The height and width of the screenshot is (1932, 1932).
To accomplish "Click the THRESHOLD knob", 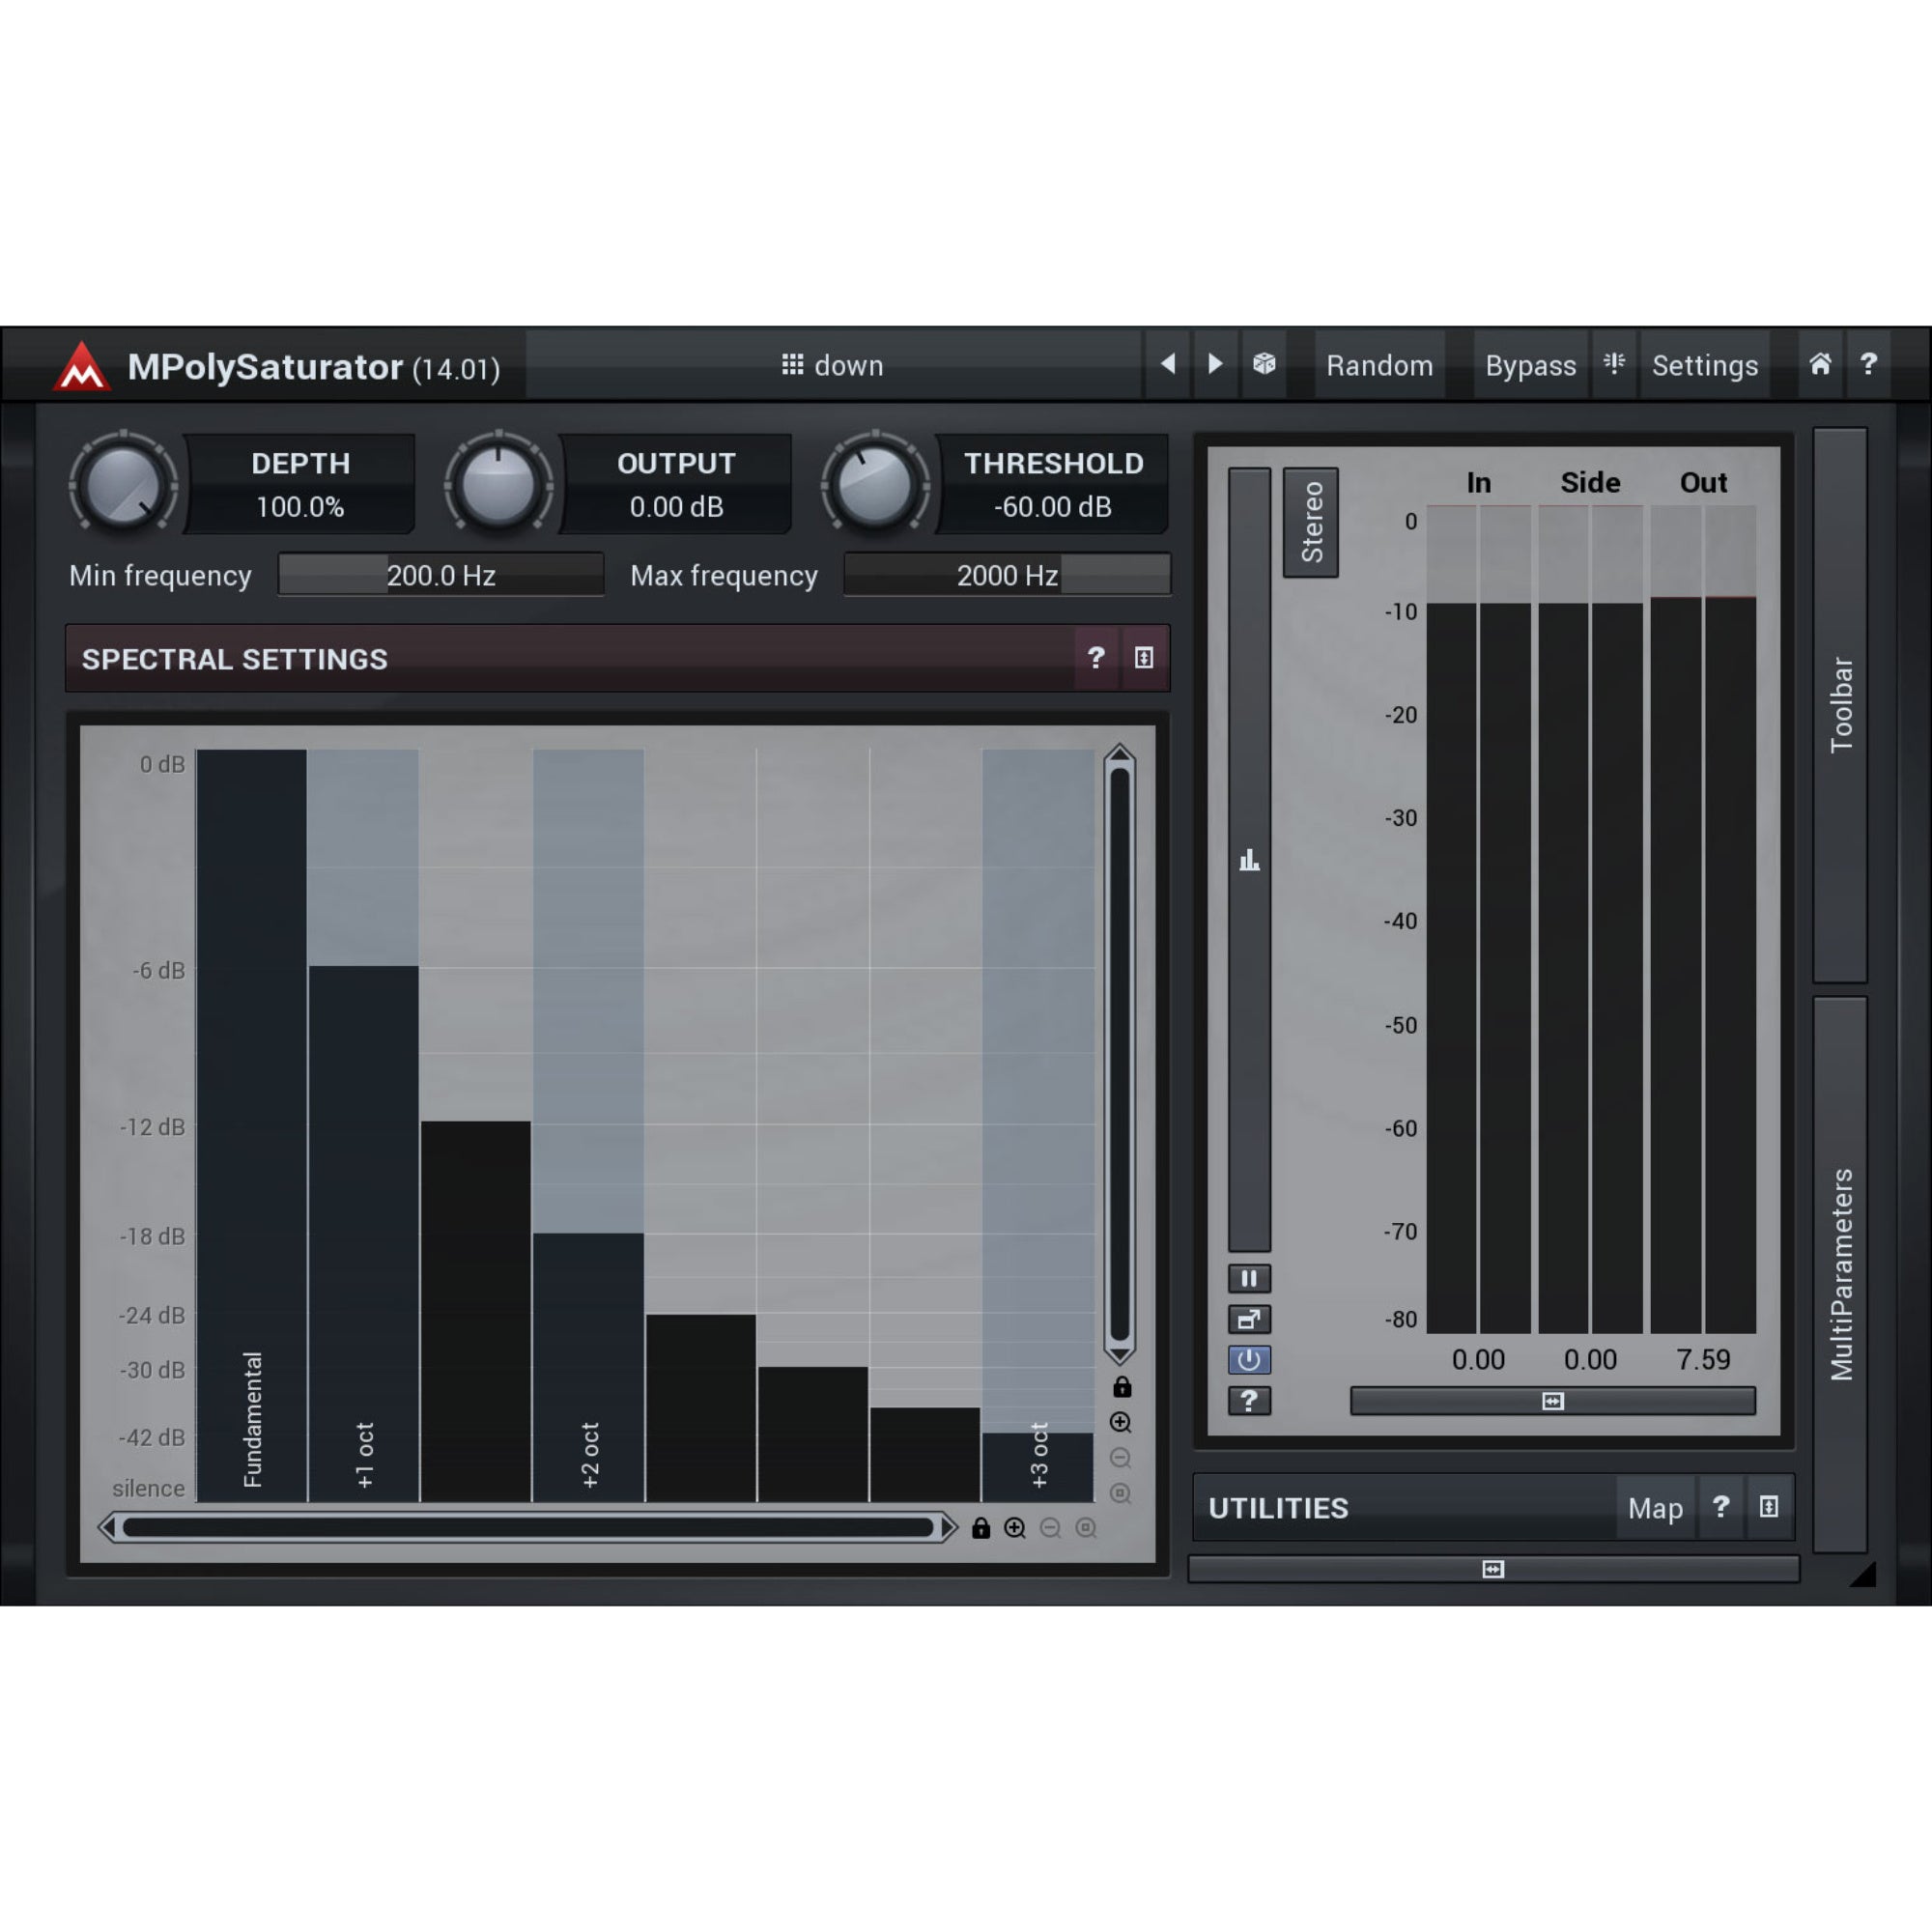I will click(875, 486).
